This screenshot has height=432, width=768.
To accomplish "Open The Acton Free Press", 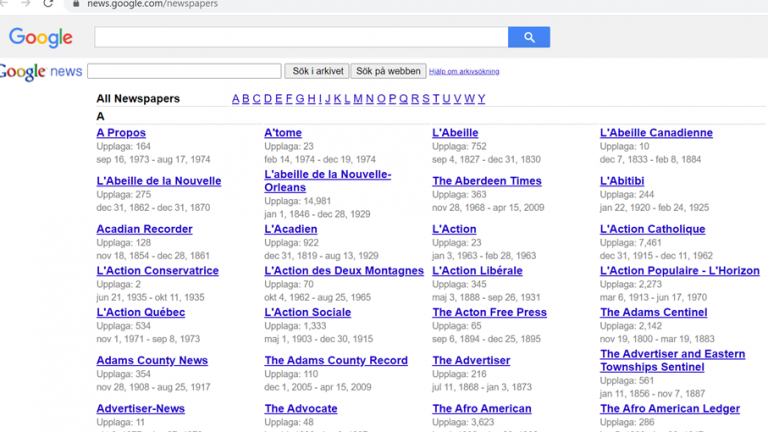I will tap(489, 312).
